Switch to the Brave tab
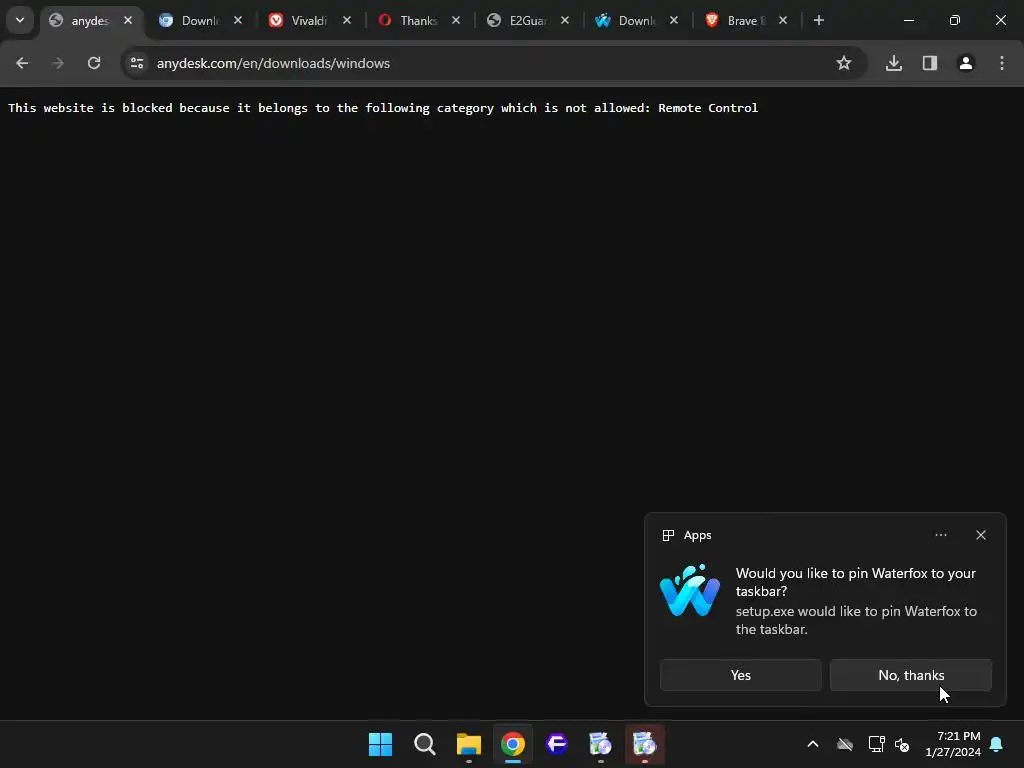This screenshot has width=1024, height=768. coord(744,21)
